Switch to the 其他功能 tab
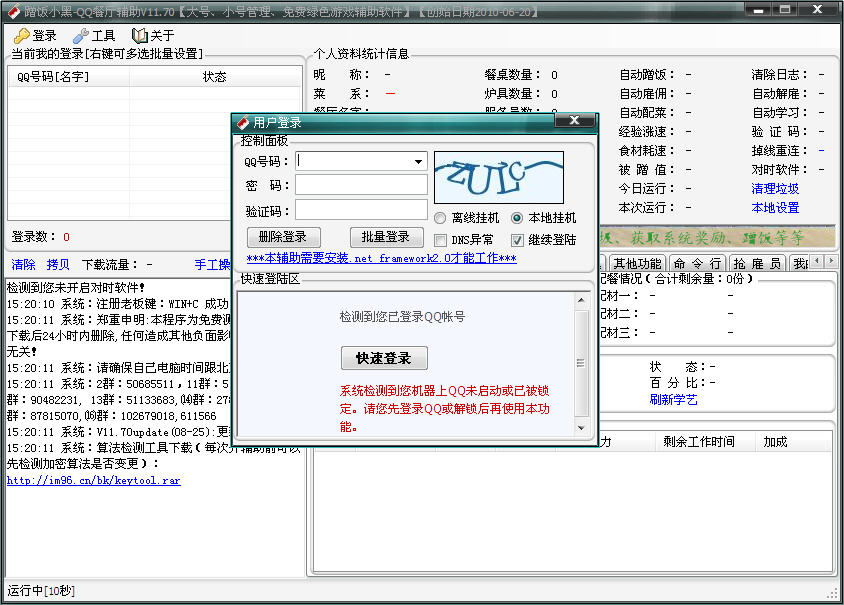 (x=637, y=264)
